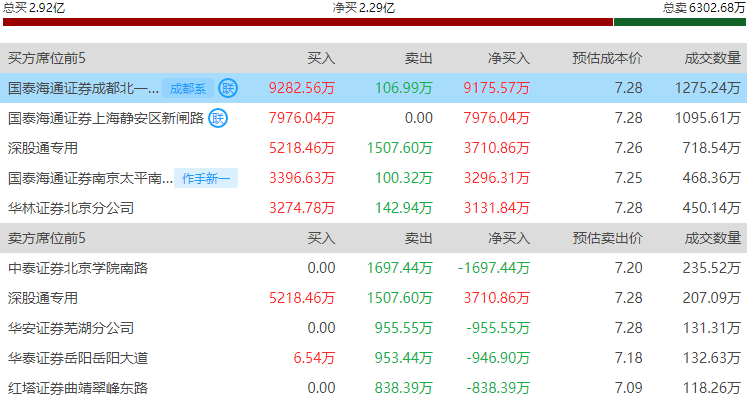Click the red total-buy bar
This screenshot has width=747, height=397.
pyautogui.click(x=308, y=22)
